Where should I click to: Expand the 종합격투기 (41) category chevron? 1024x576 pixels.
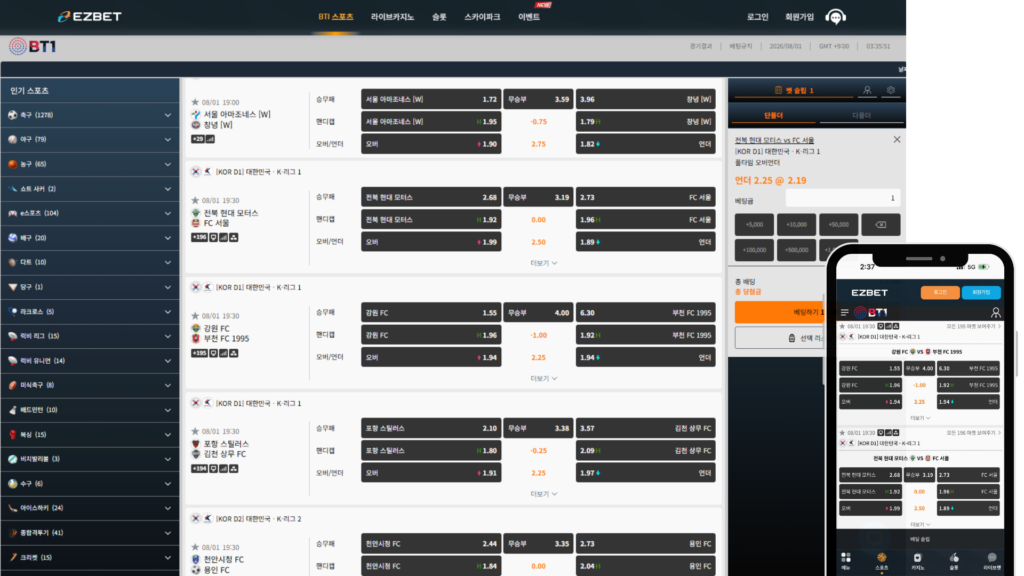[168, 533]
